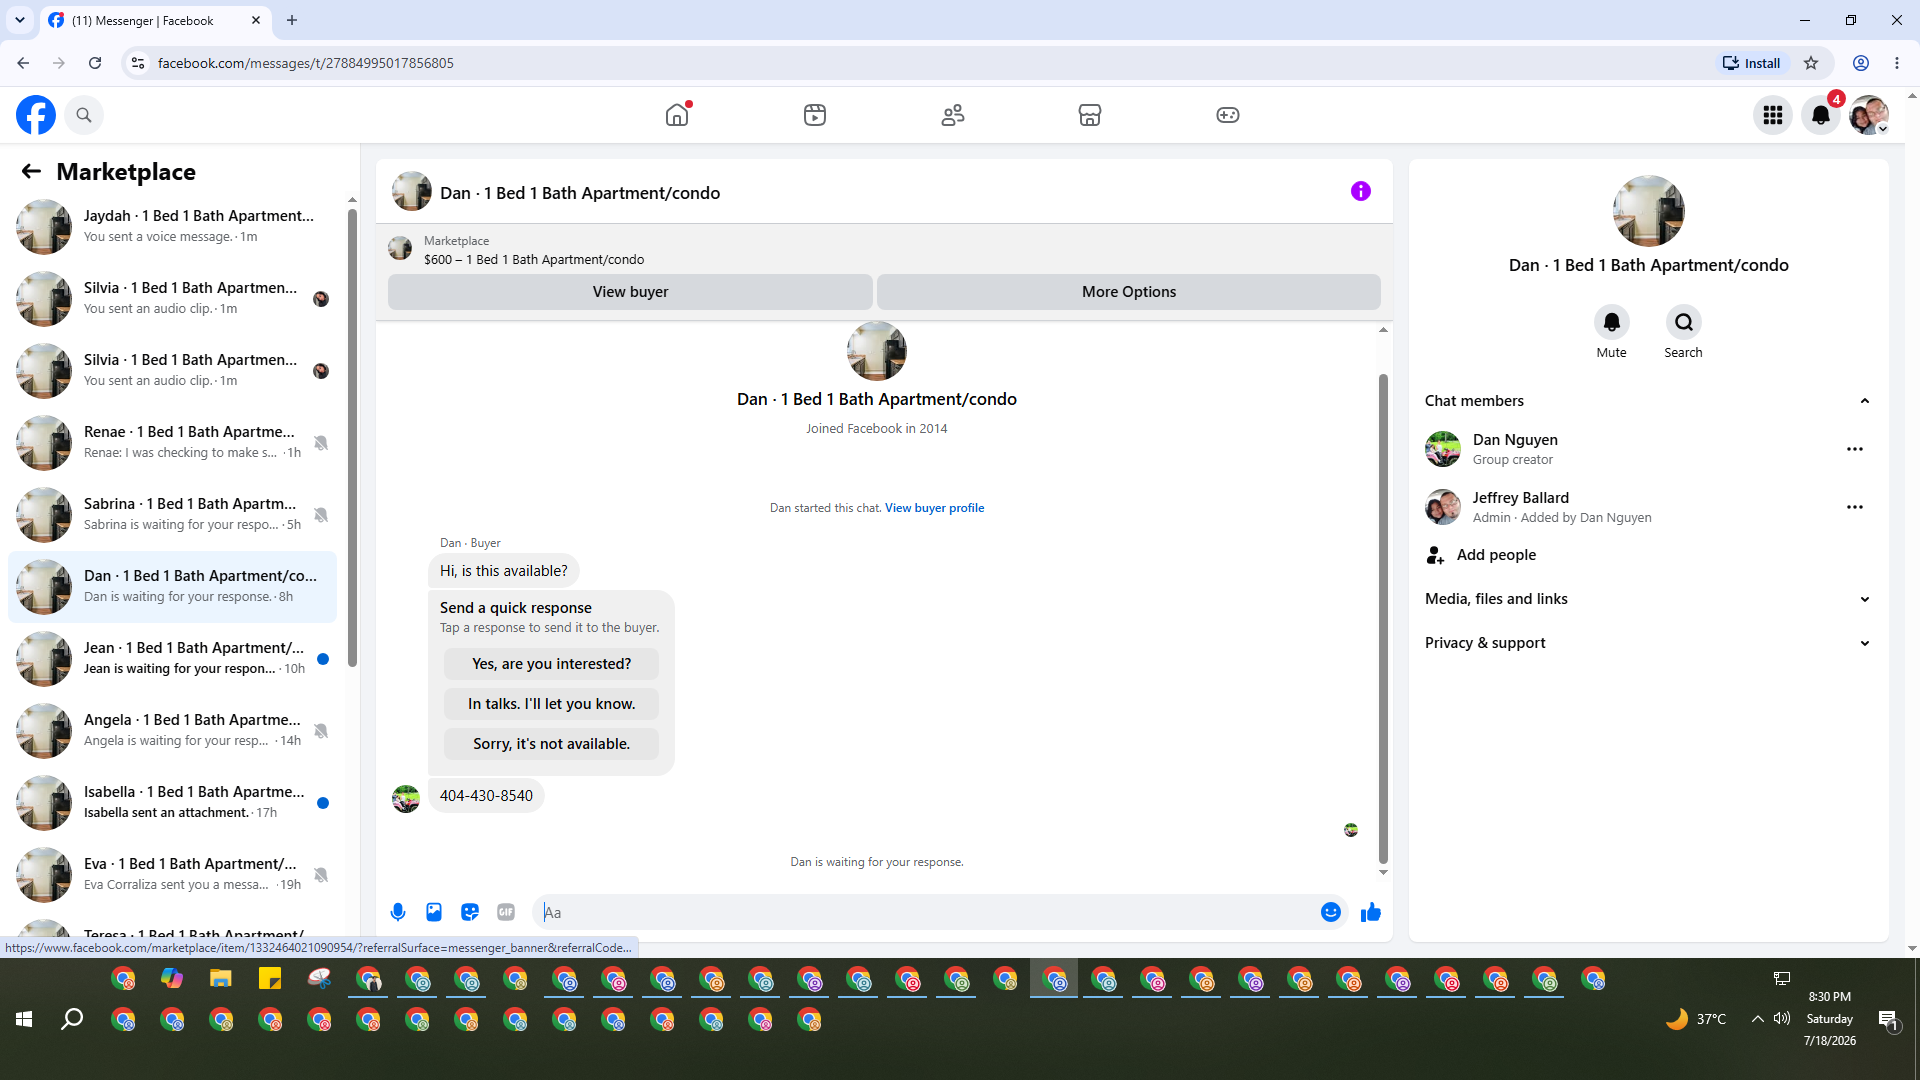Open the Jean conversation
This screenshot has height=1080, width=1920.
pos(172,659)
